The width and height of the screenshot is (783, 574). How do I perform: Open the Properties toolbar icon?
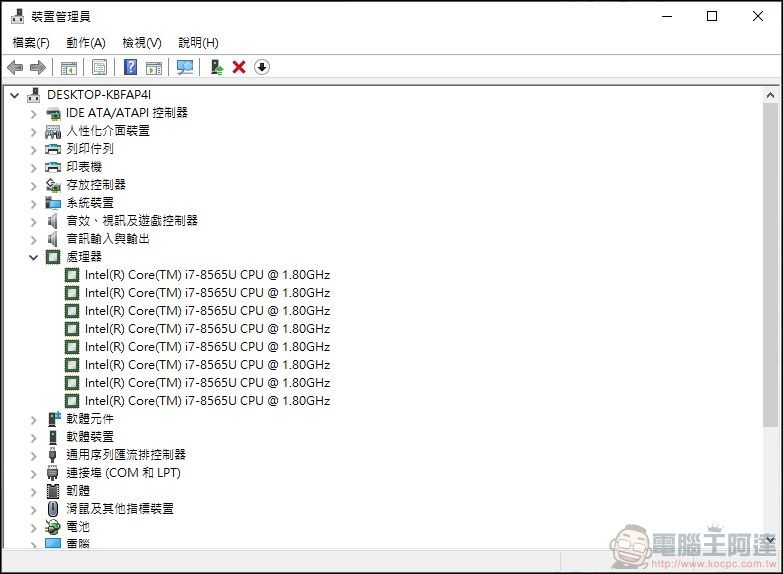pyautogui.click(x=99, y=67)
